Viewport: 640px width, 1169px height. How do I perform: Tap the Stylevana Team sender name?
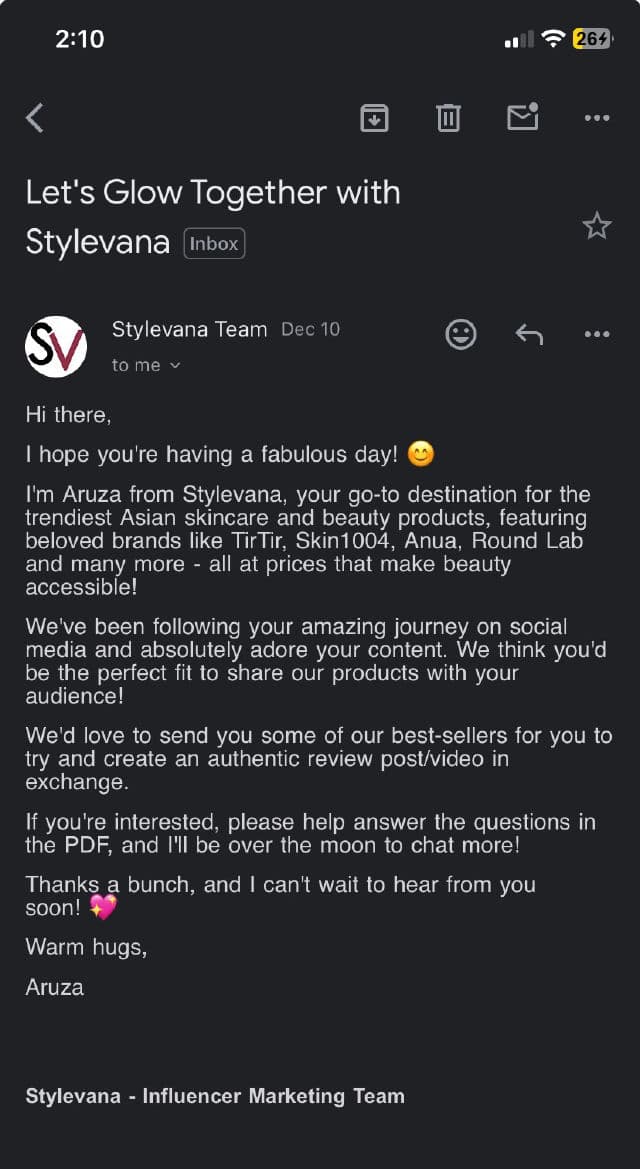[190, 329]
